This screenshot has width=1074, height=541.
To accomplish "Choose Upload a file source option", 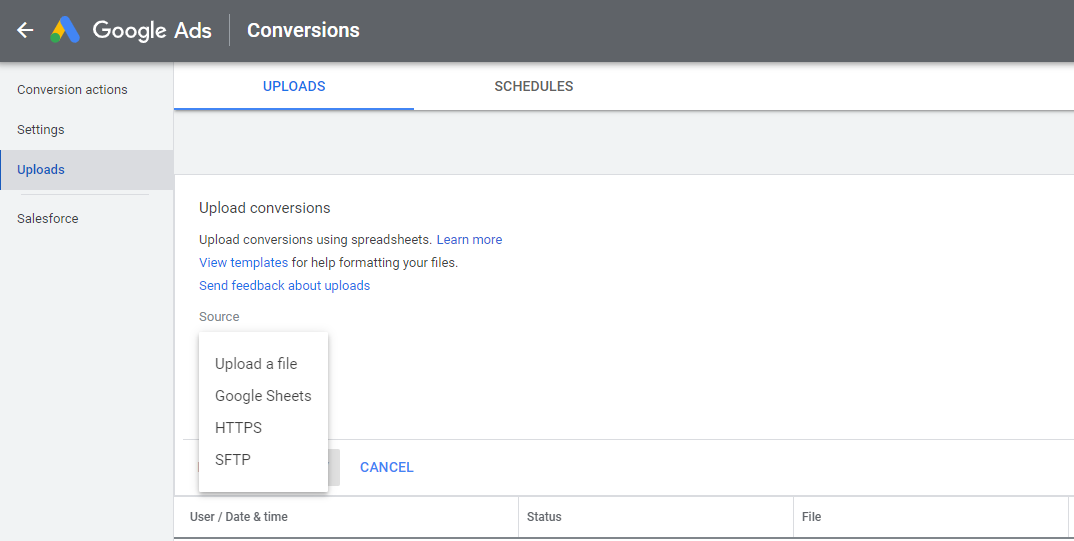I will click(x=263, y=364).
